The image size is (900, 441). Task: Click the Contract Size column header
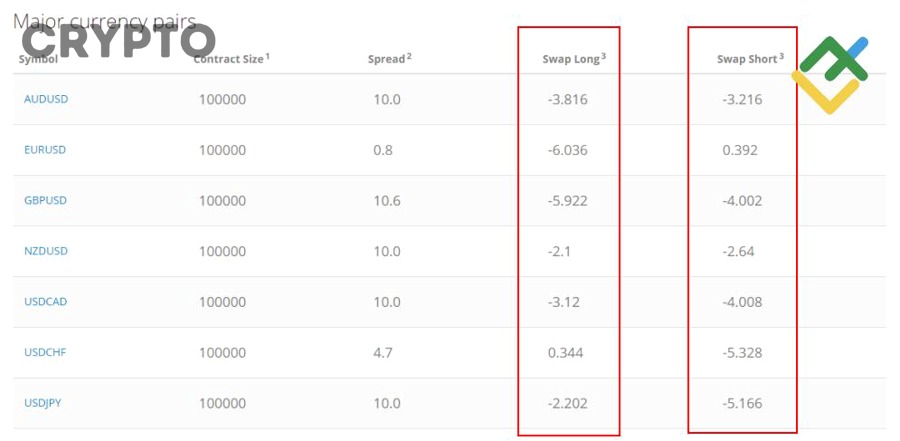click(x=231, y=59)
